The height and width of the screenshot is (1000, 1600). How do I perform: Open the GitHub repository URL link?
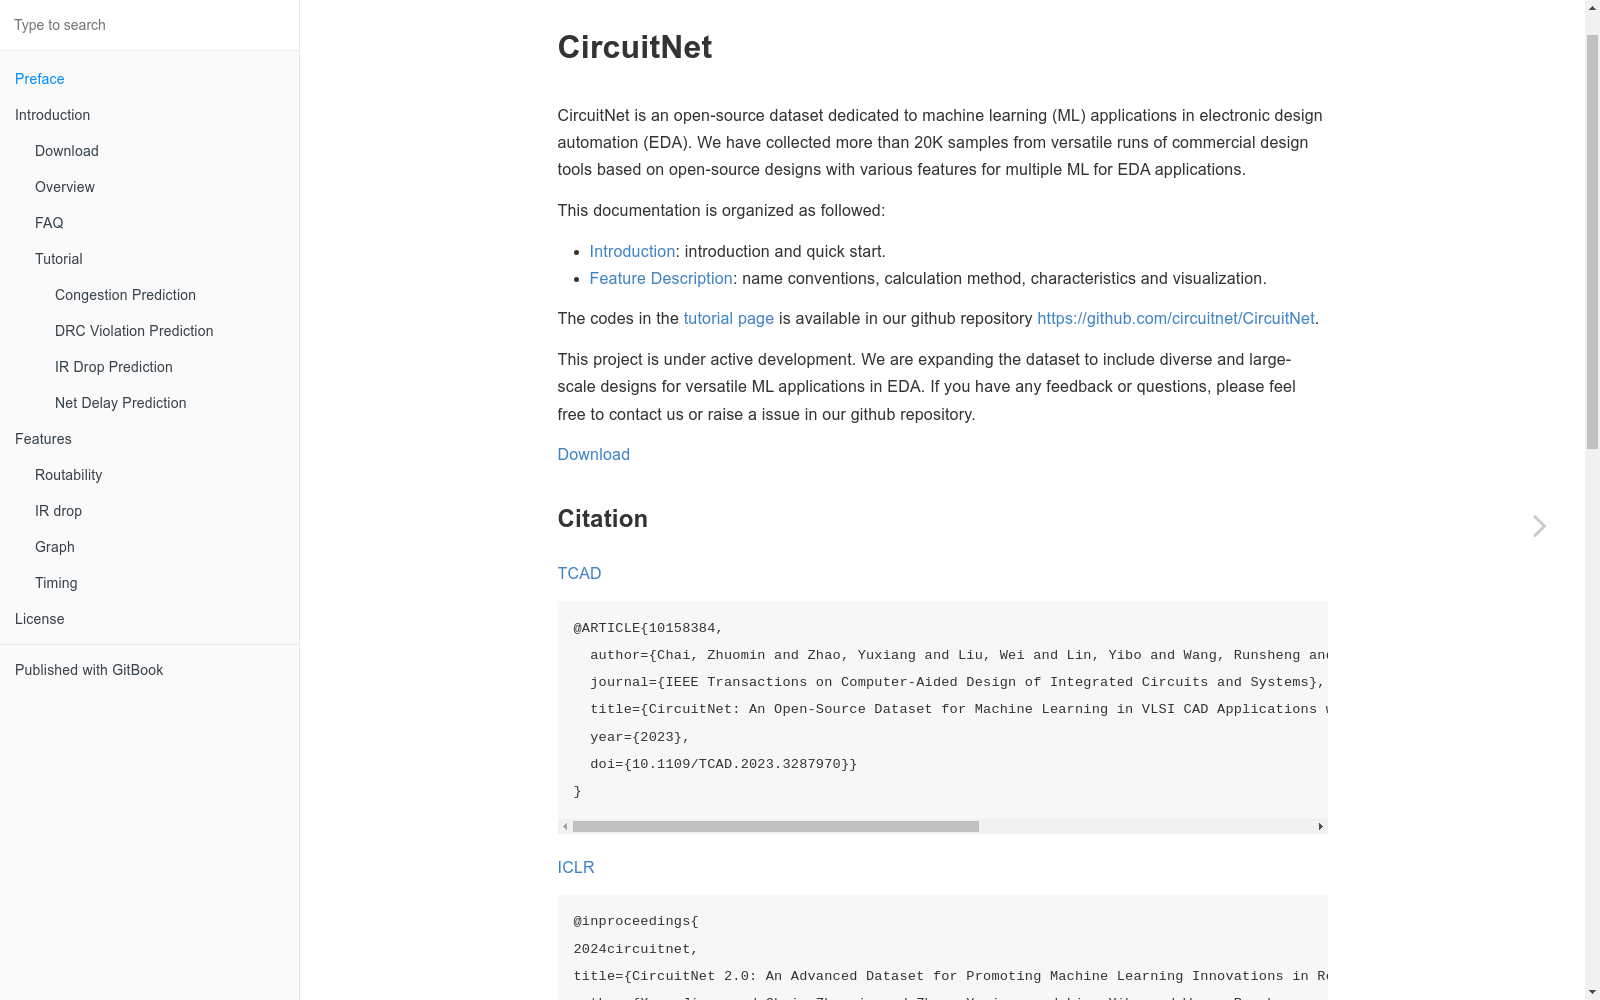click(x=1175, y=318)
